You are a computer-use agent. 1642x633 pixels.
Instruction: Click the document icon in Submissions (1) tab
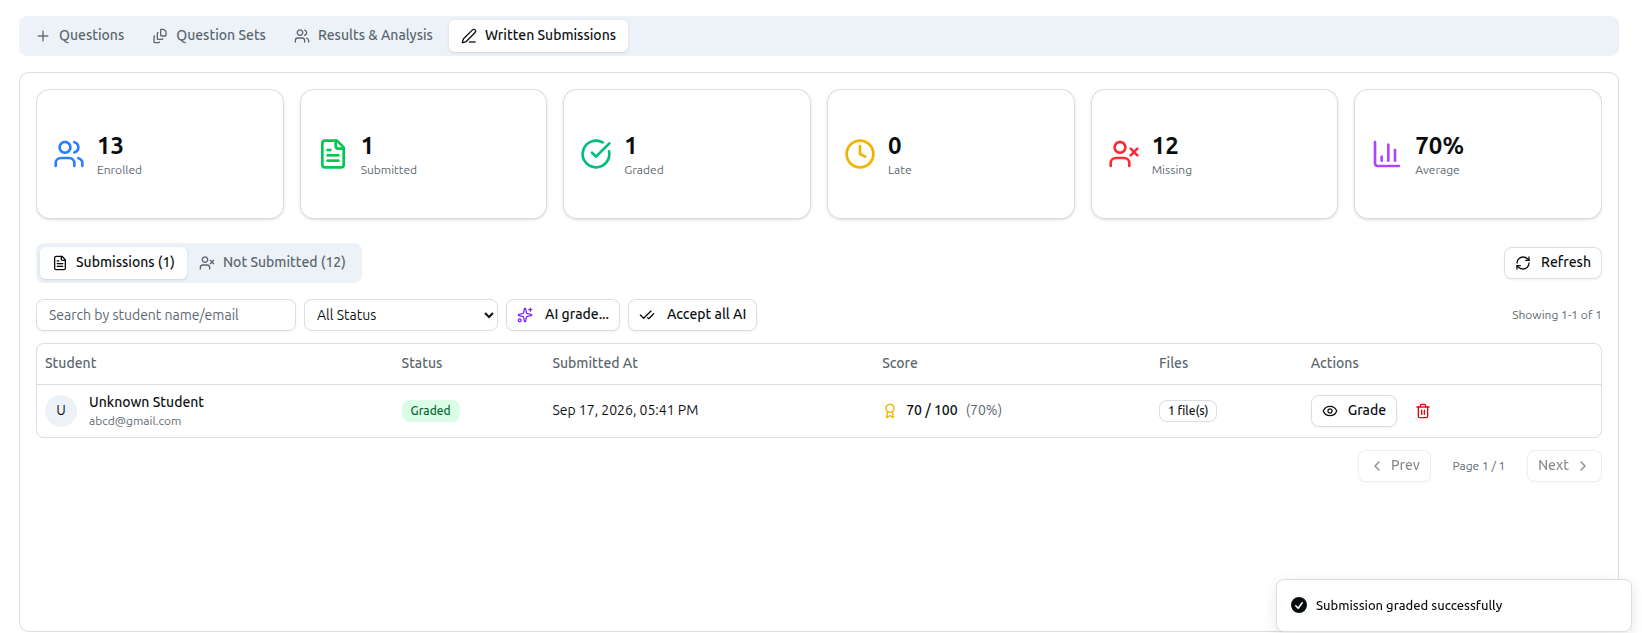click(60, 263)
